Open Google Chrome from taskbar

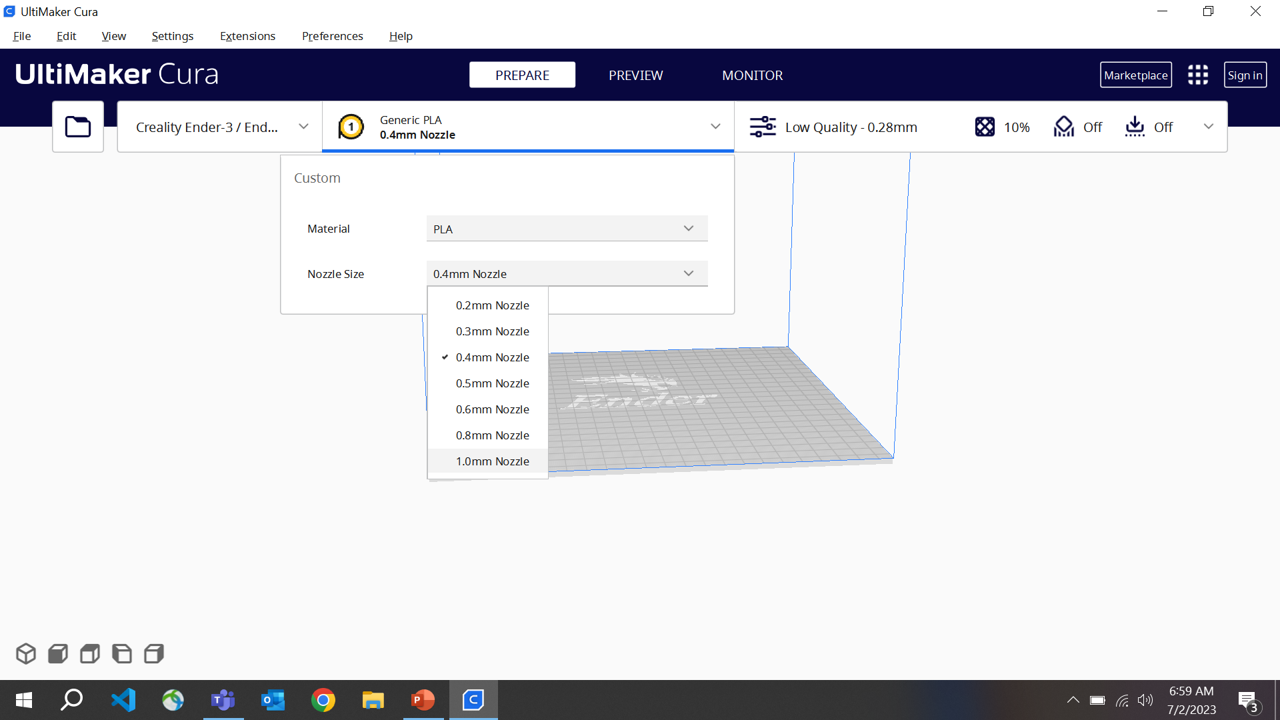(323, 700)
